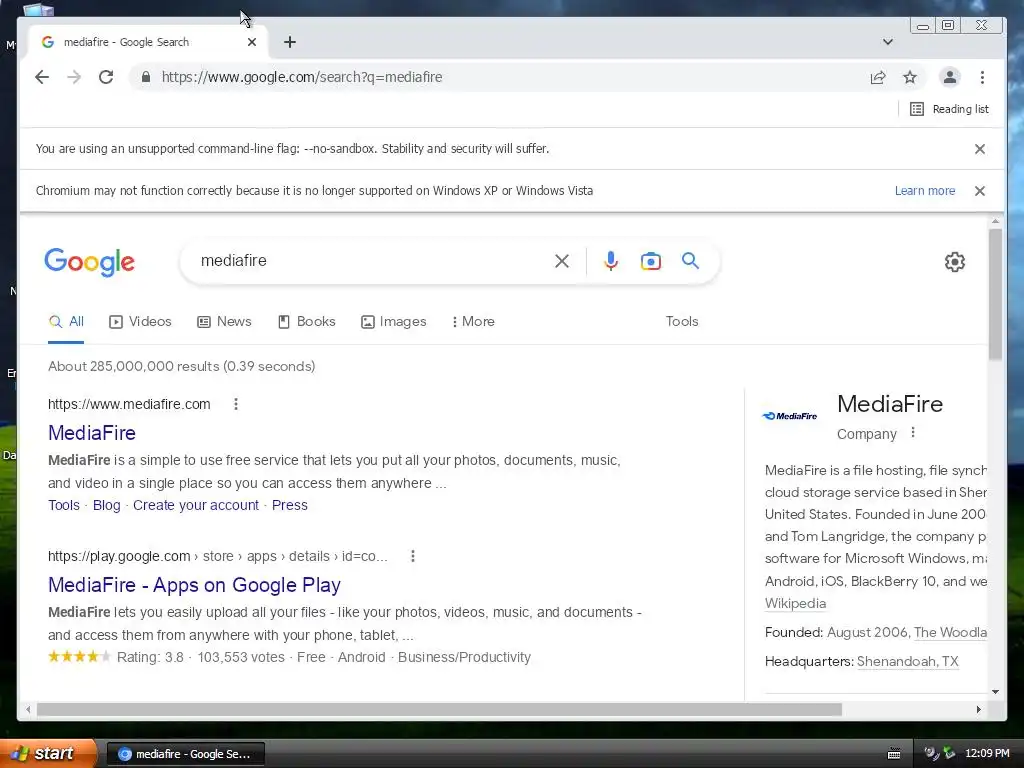The height and width of the screenshot is (768, 1024).
Task: Click the on-screen keyboard tray icon
Action: point(894,754)
